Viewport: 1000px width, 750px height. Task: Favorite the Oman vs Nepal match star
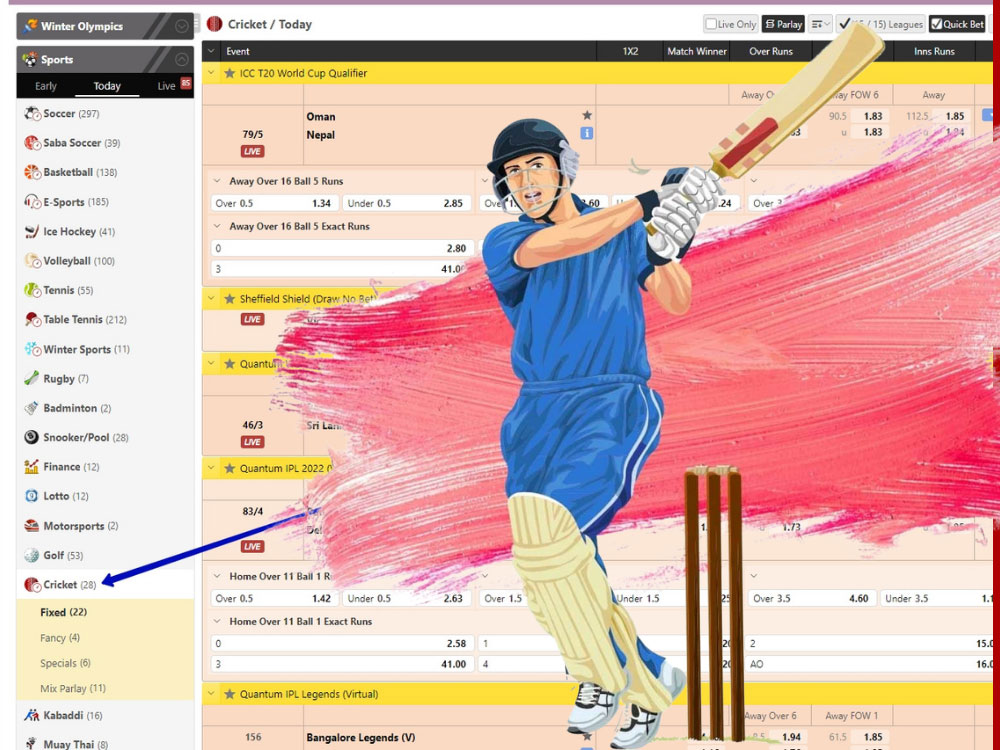point(587,115)
